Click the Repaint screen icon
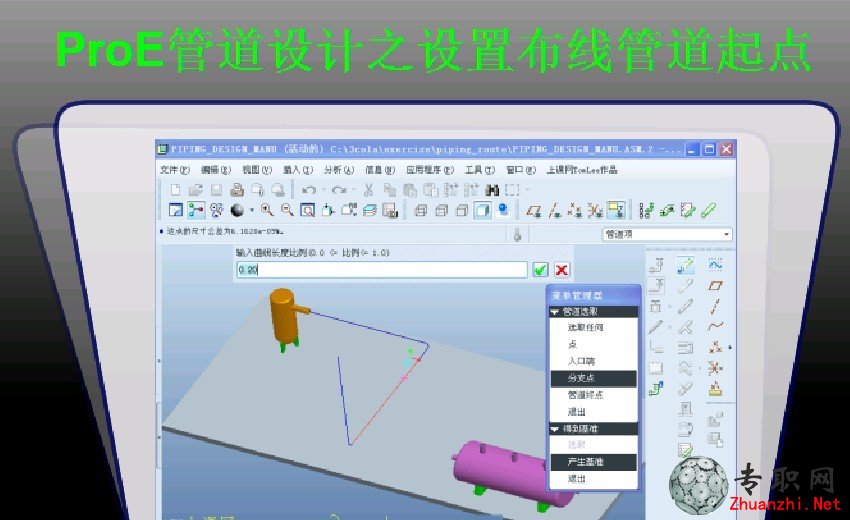 [176, 210]
